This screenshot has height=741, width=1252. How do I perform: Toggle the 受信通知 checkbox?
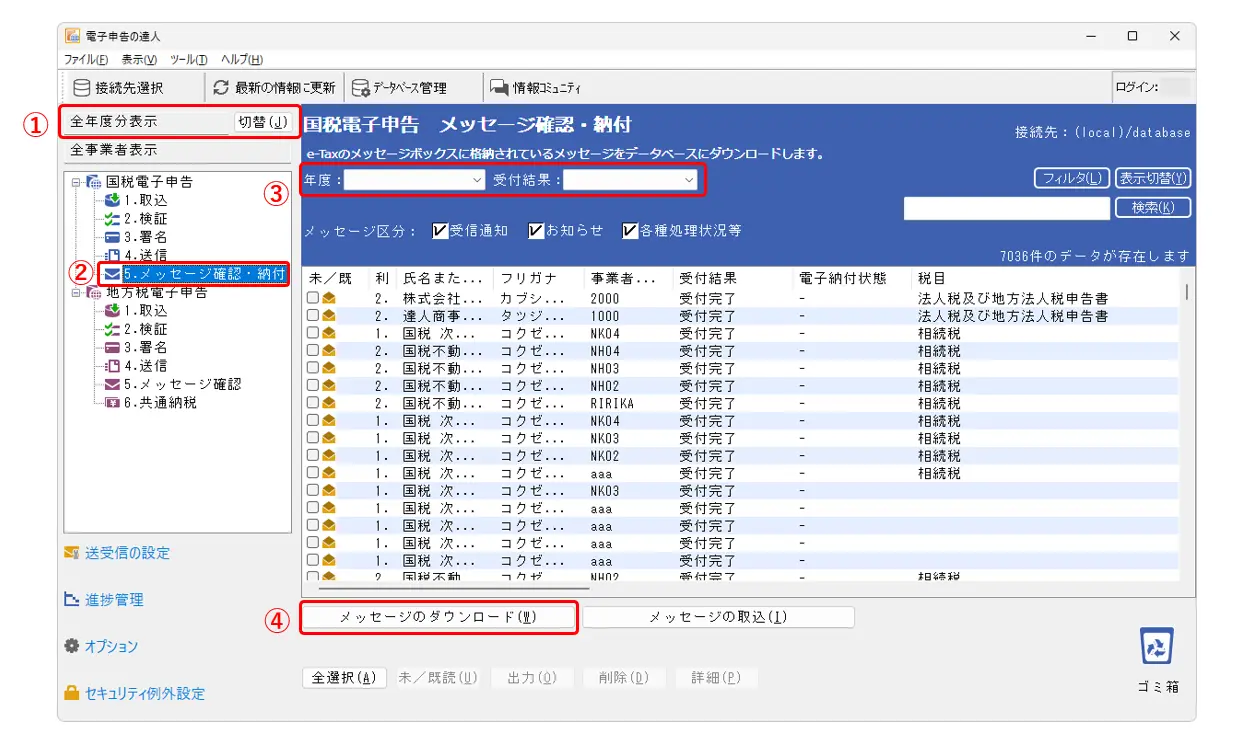440,231
